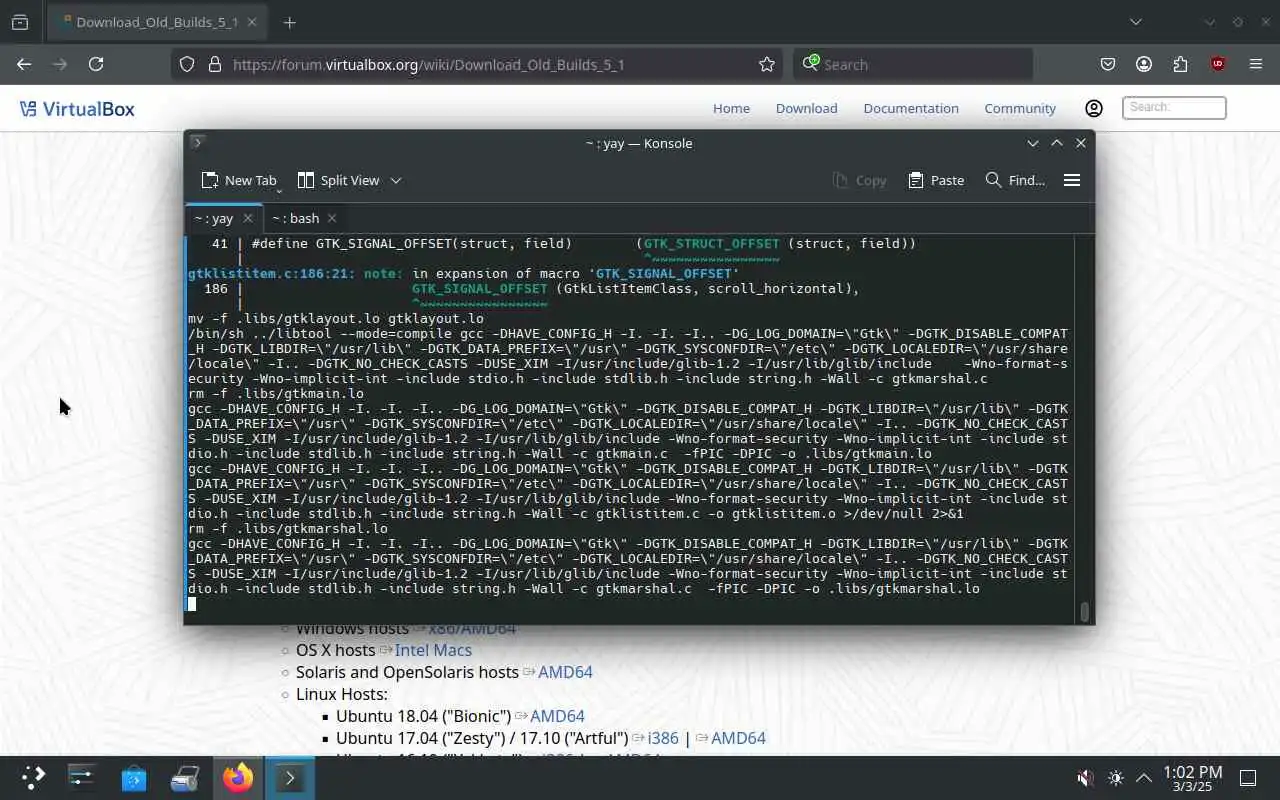Switch to the '~ : bash' Konsole tab
1280x800 pixels.
(x=296, y=218)
